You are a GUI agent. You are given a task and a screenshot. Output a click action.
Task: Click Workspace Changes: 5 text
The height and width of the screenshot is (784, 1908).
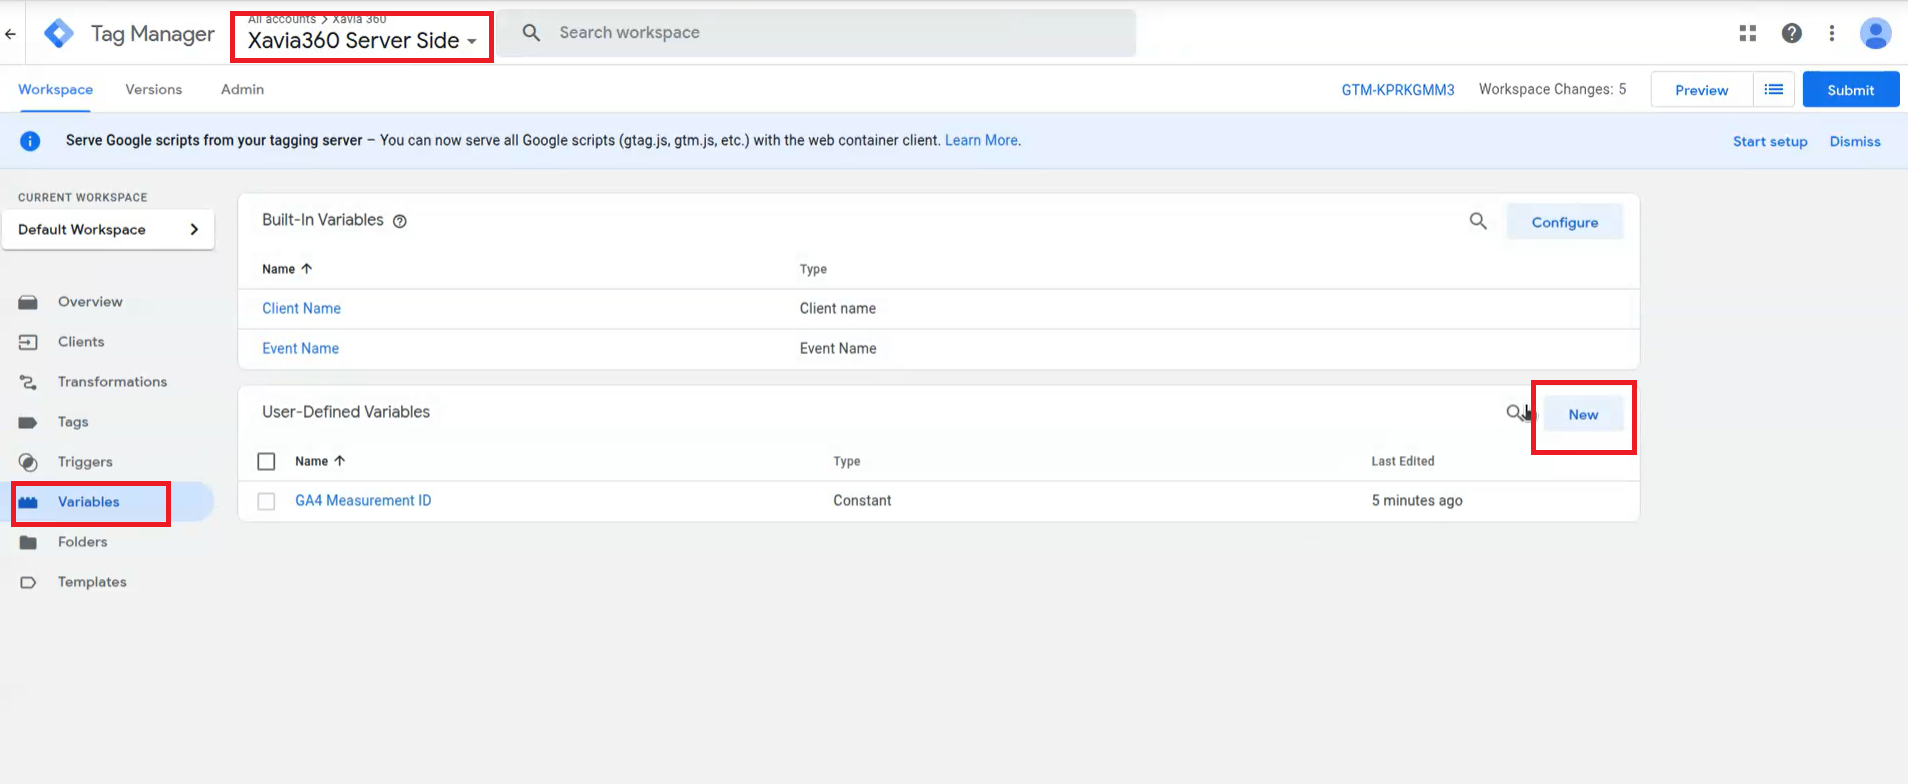click(1553, 89)
